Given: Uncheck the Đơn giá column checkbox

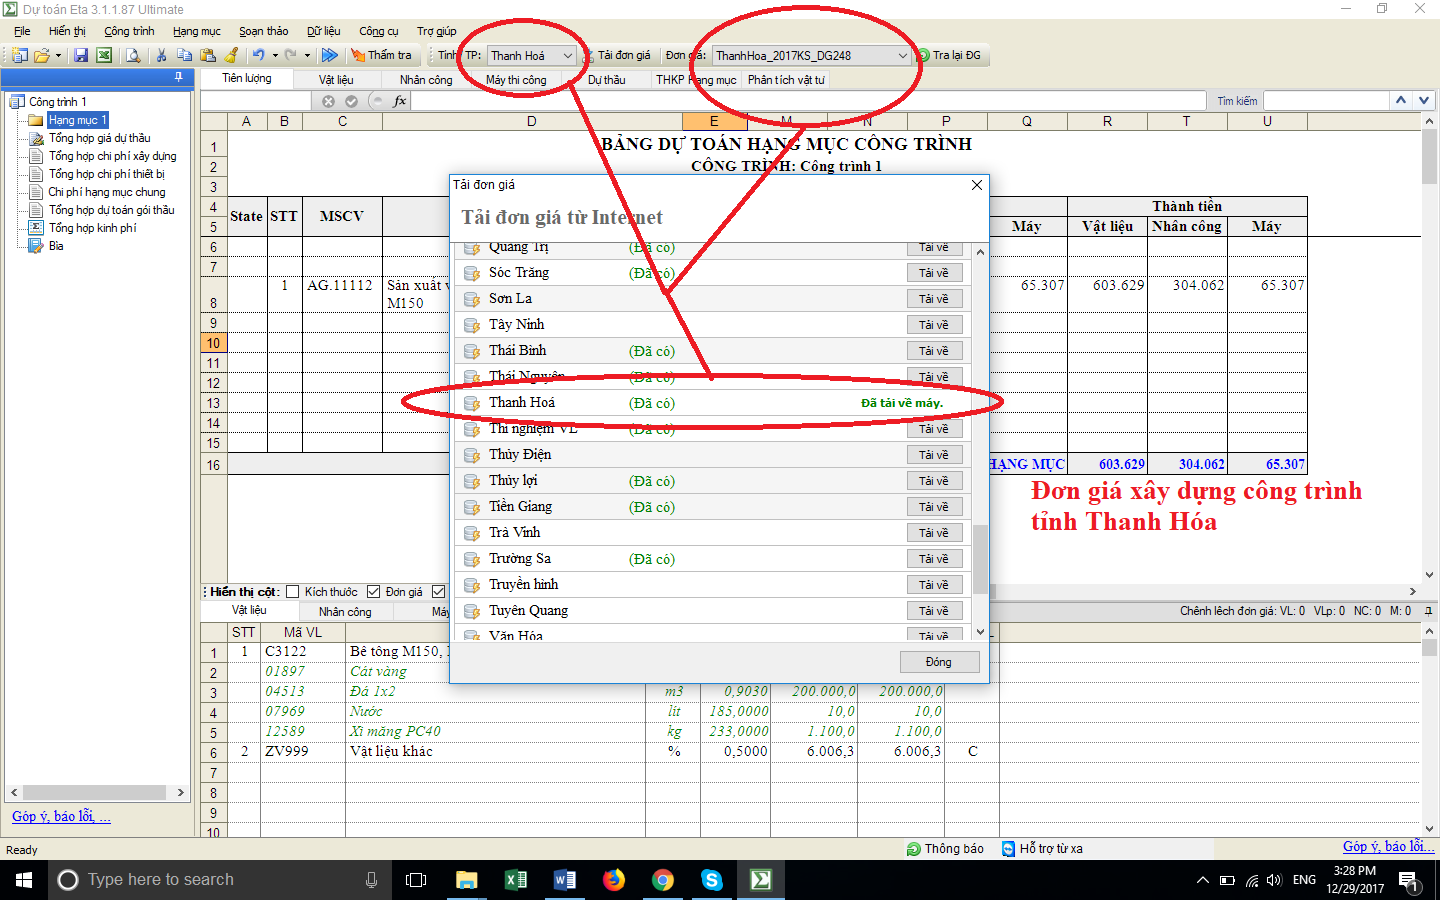Looking at the screenshot, I should coord(374,592).
